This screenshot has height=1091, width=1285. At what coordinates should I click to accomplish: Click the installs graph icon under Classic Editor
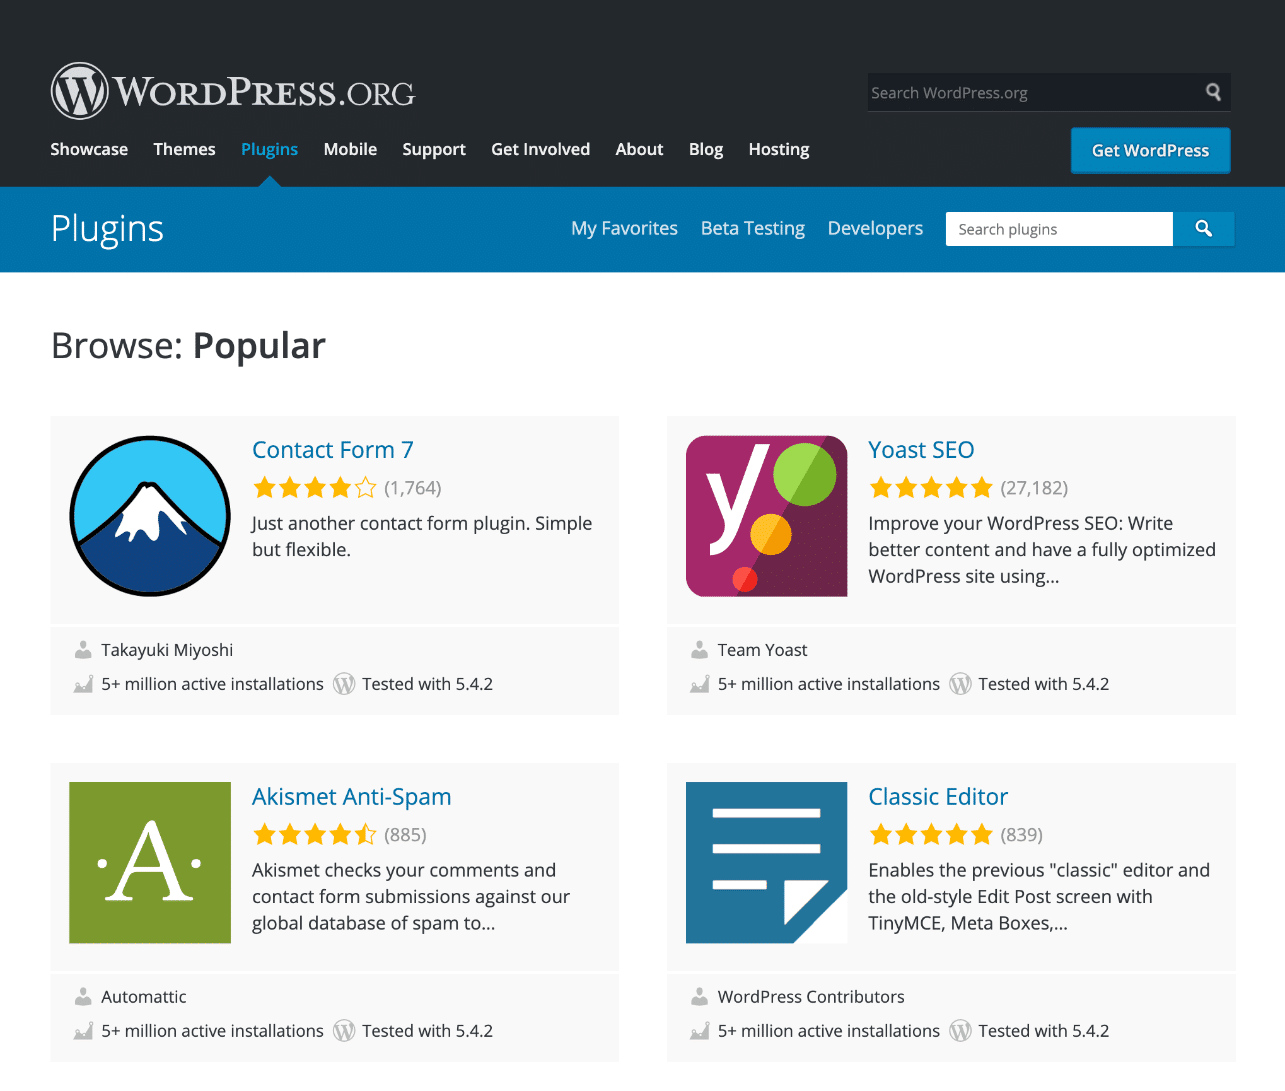coord(699,1030)
